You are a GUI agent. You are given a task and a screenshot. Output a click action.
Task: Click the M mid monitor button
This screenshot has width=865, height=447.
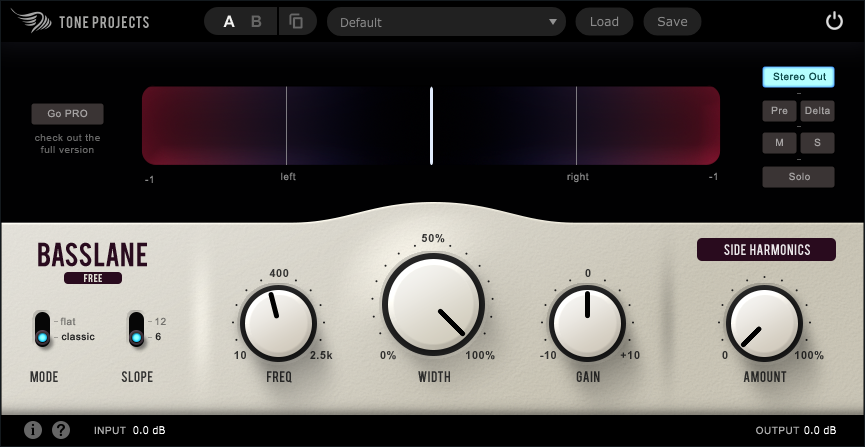point(778,143)
